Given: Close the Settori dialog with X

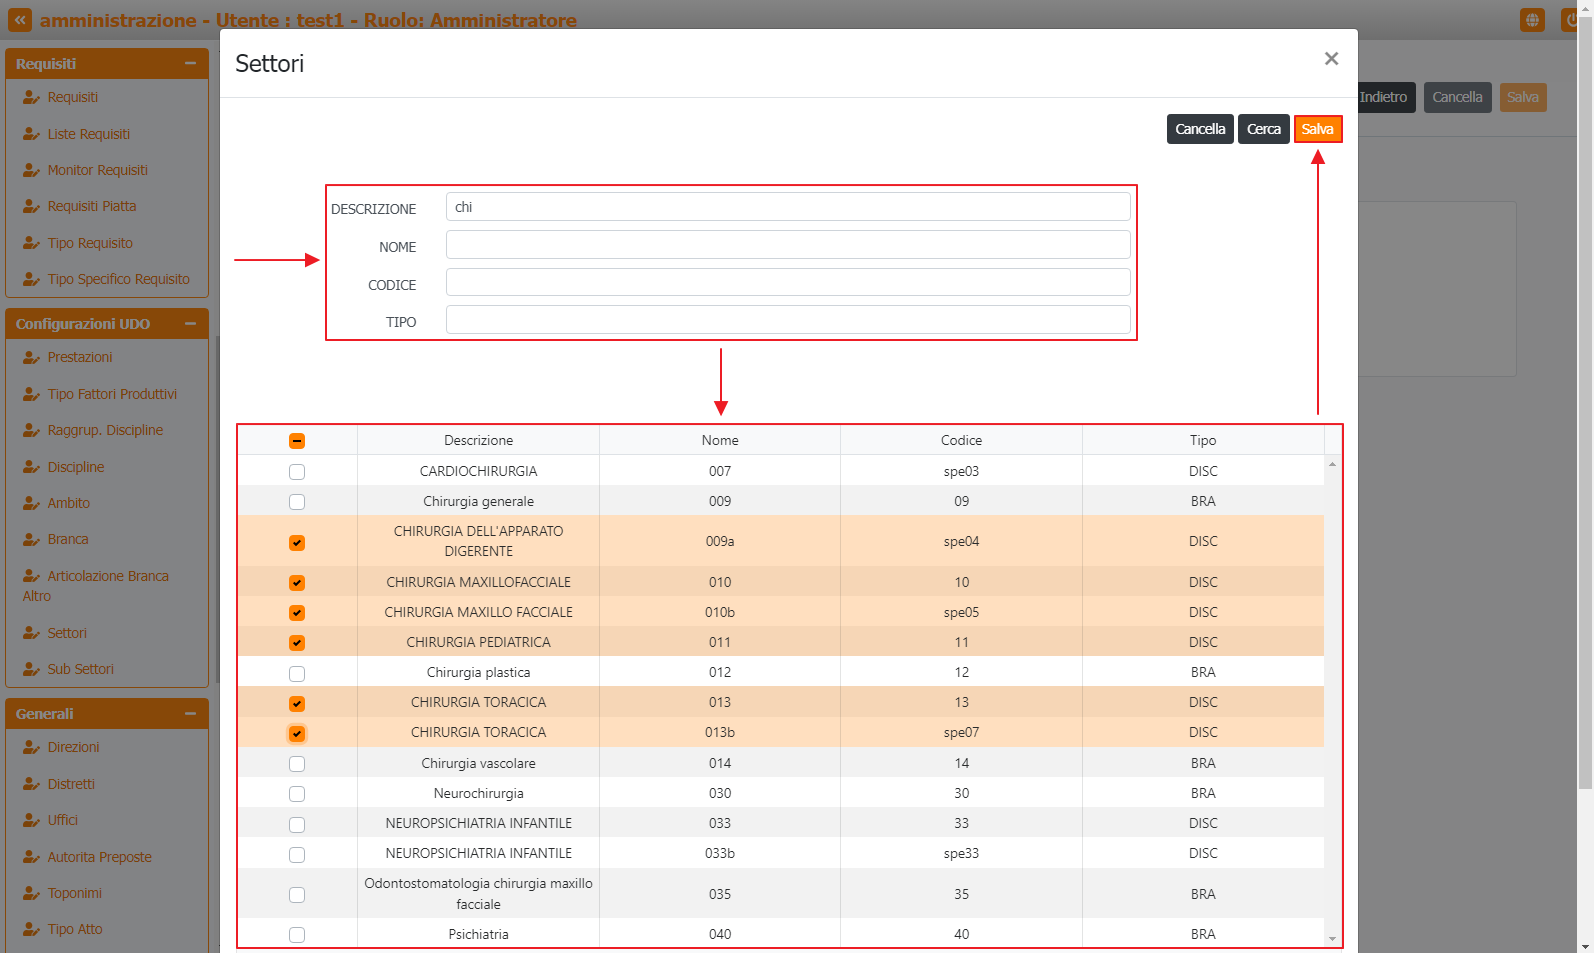Looking at the screenshot, I should [x=1331, y=59].
